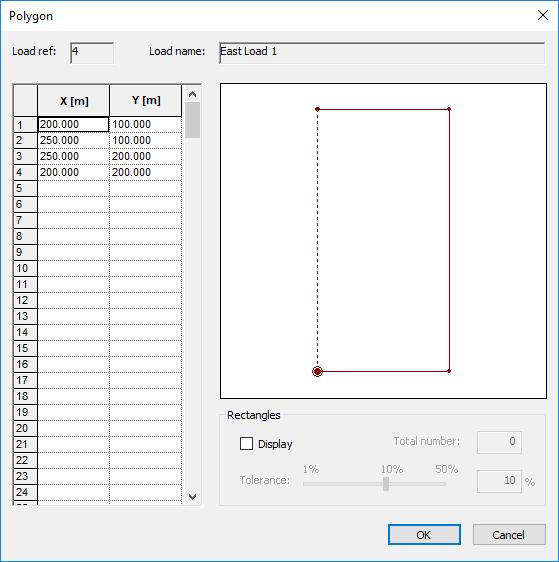559x562 pixels.
Task: Select row 3 header in the table
Action: 25,156
